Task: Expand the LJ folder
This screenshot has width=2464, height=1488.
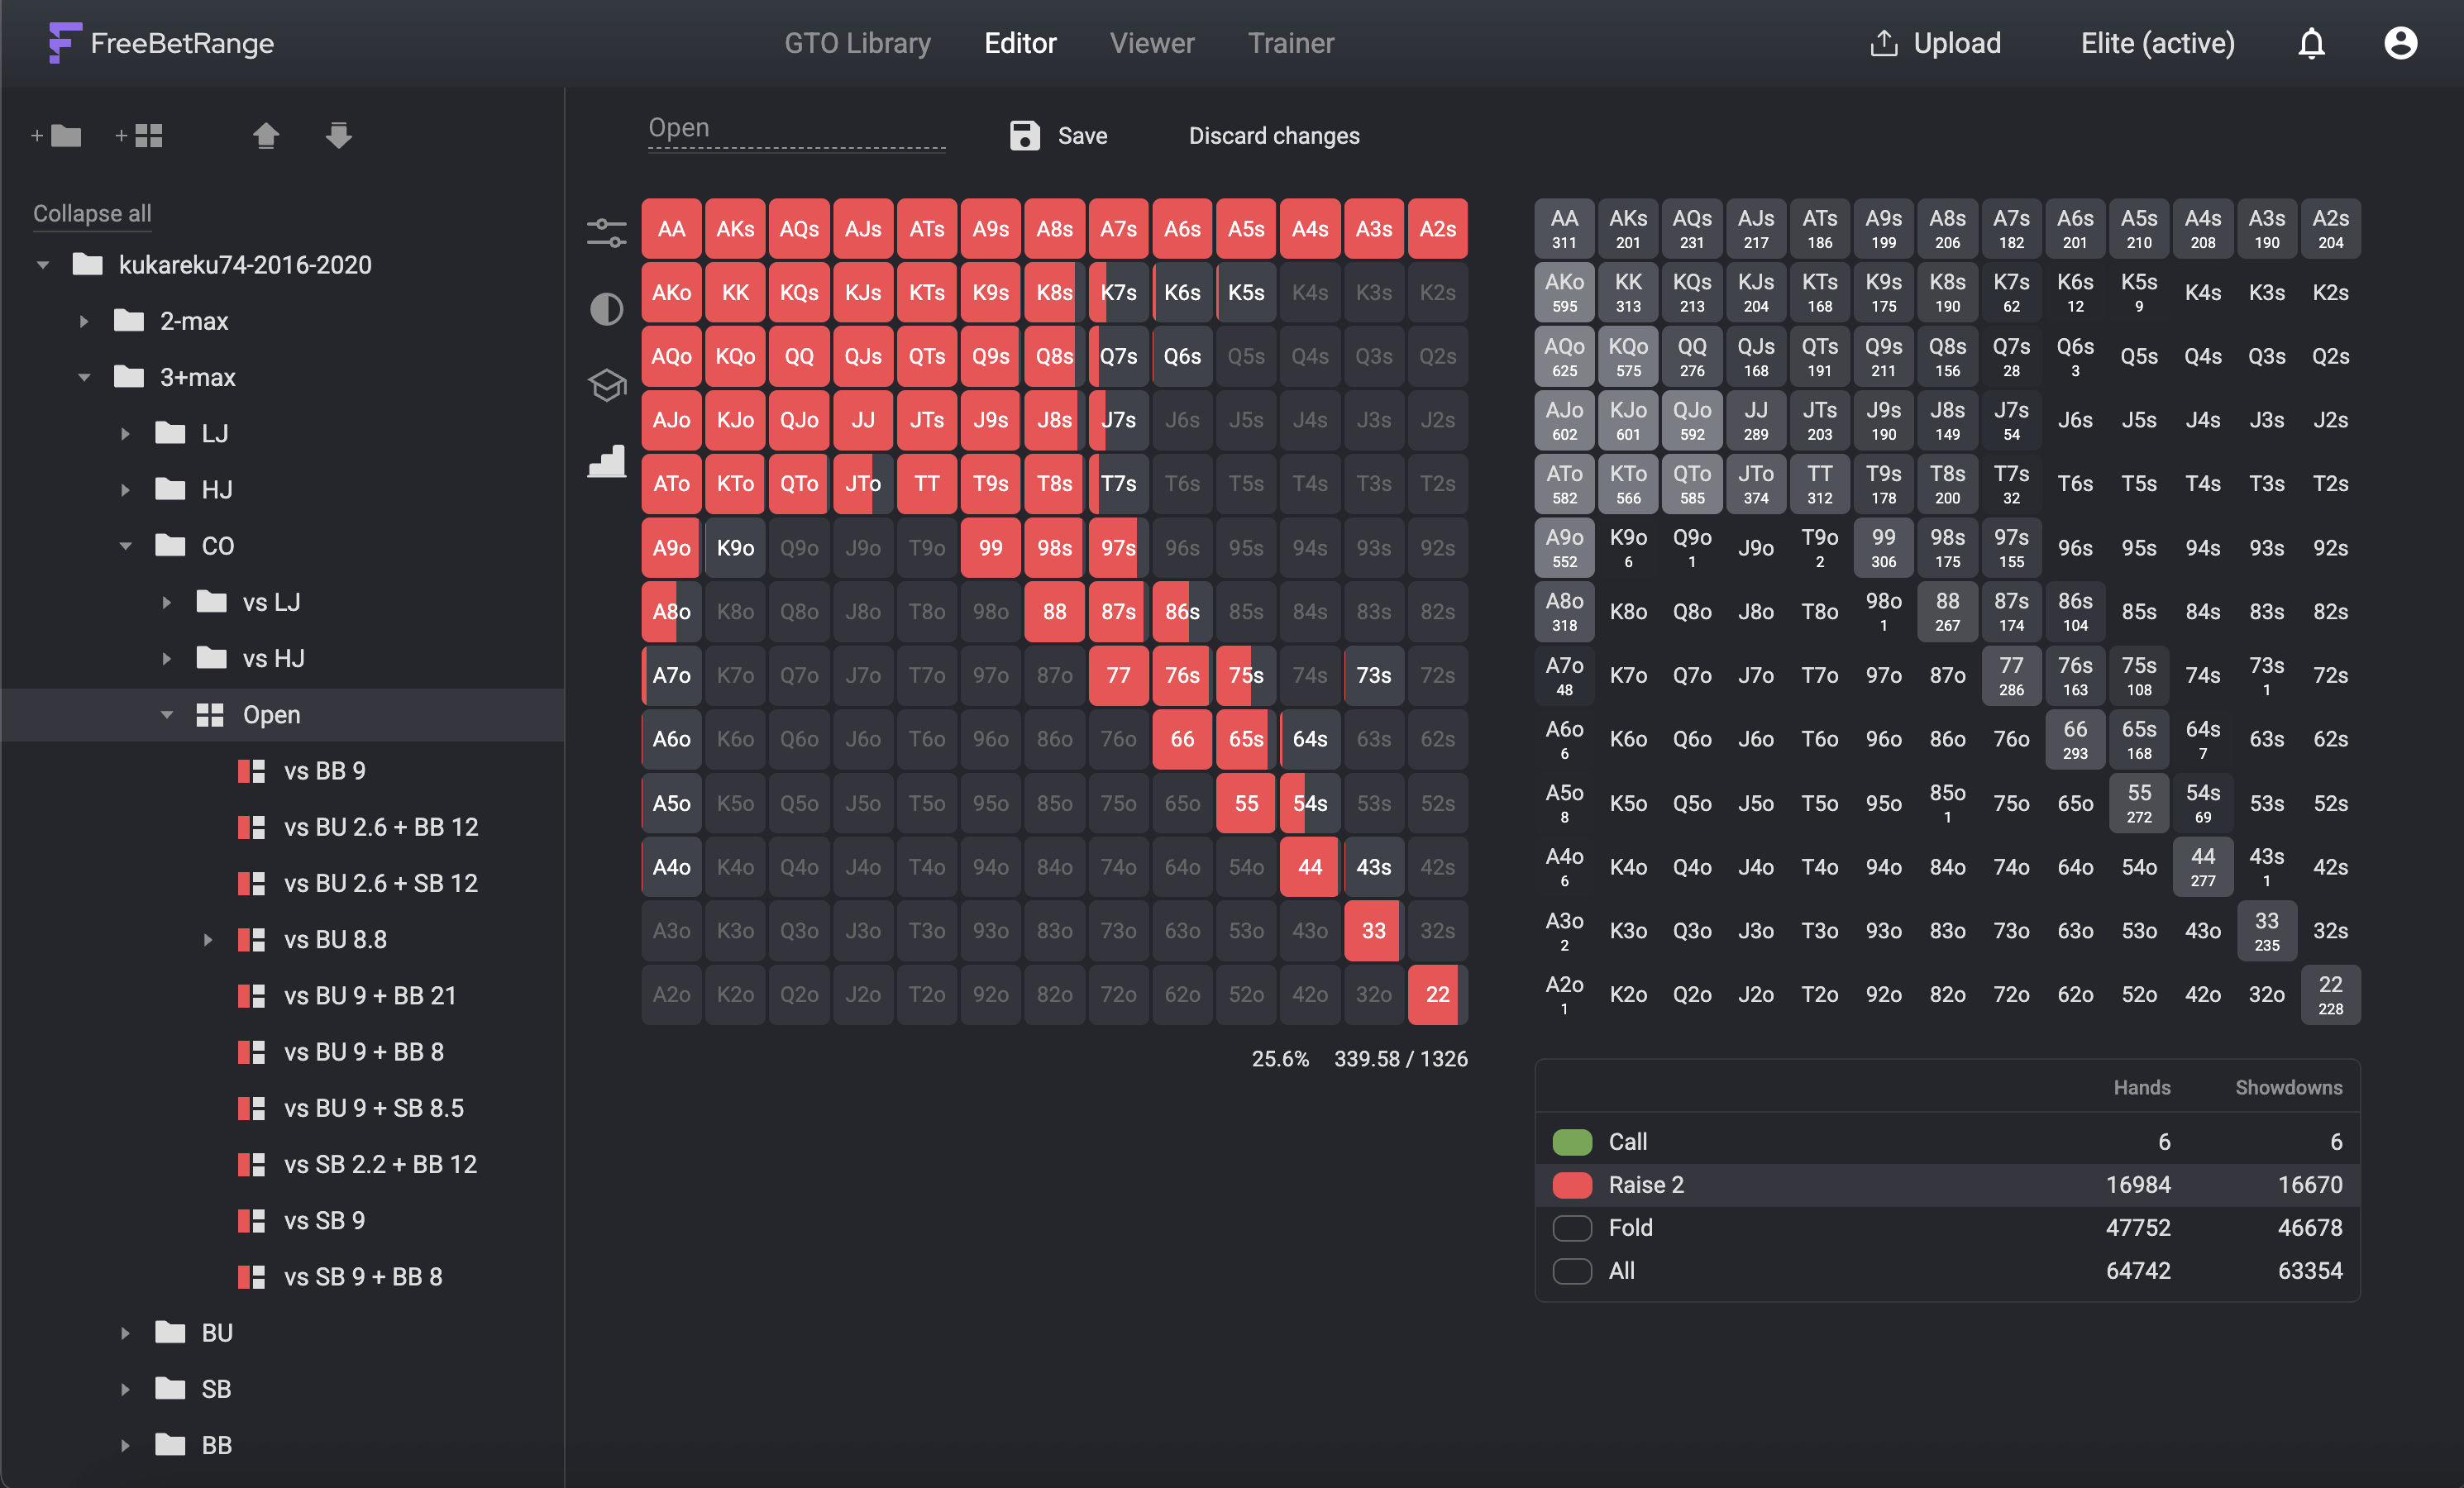Action: coord(125,433)
